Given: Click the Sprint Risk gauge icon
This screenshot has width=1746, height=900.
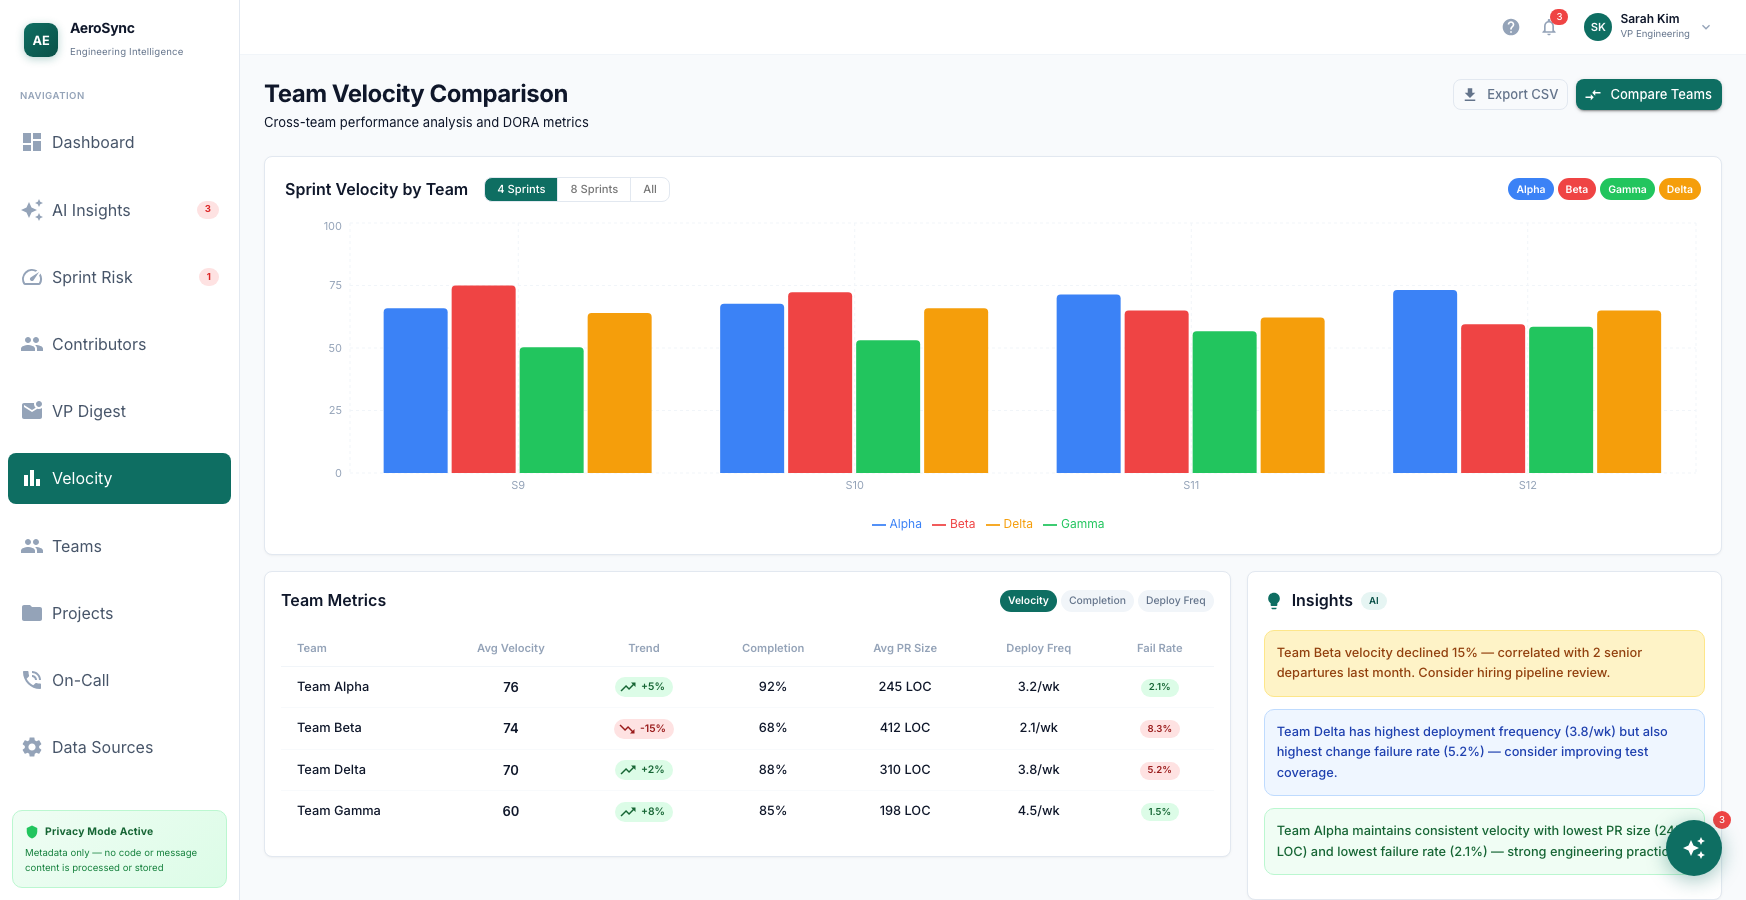Looking at the screenshot, I should coord(32,277).
